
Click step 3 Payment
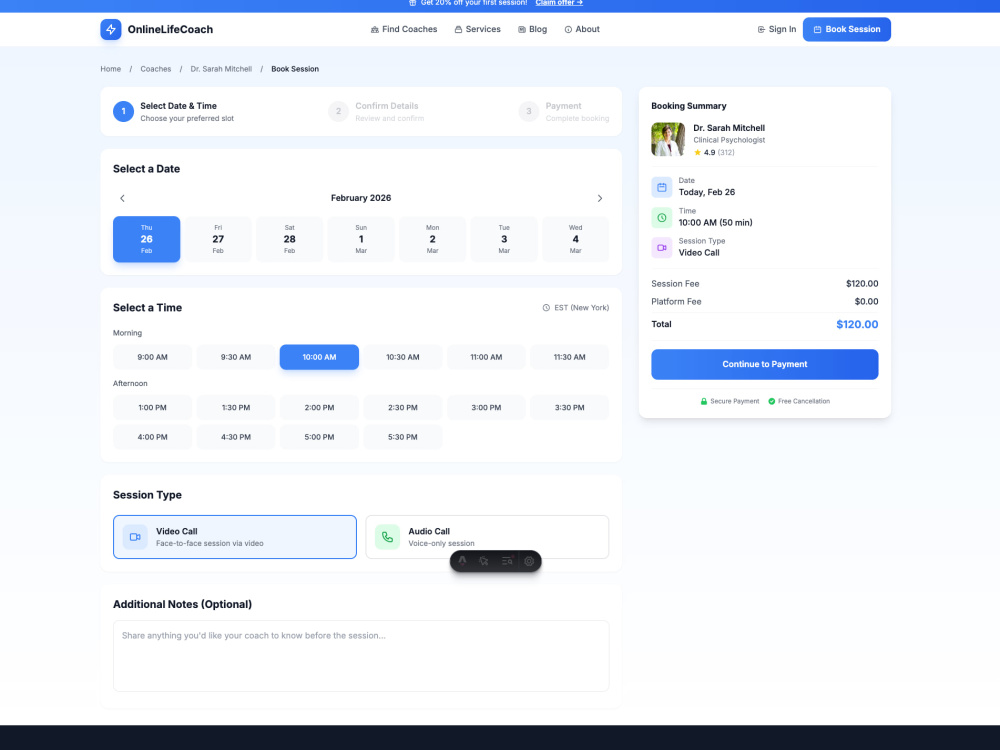(x=564, y=112)
